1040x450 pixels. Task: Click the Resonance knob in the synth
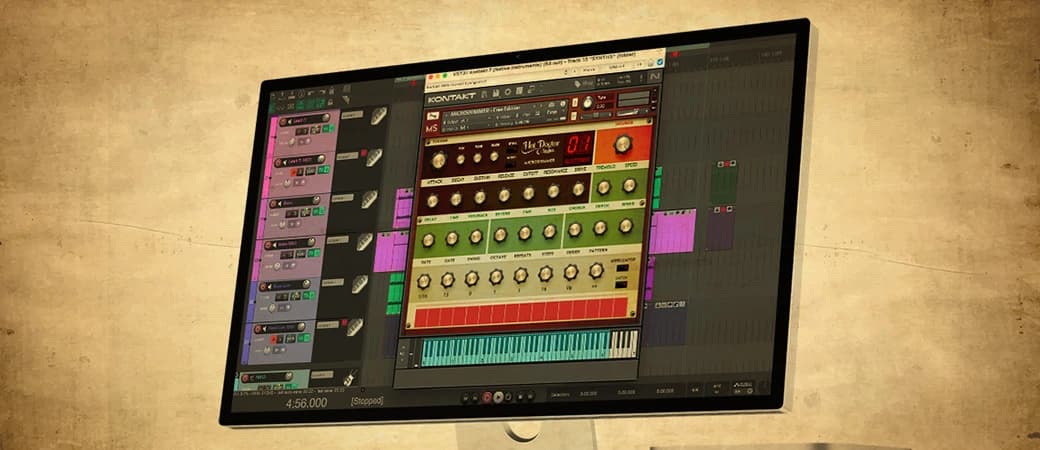point(553,191)
